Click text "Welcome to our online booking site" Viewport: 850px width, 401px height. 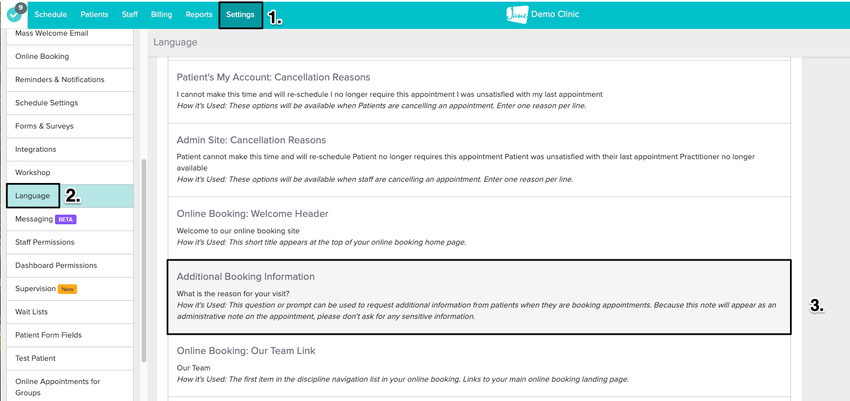click(x=238, y=231)
